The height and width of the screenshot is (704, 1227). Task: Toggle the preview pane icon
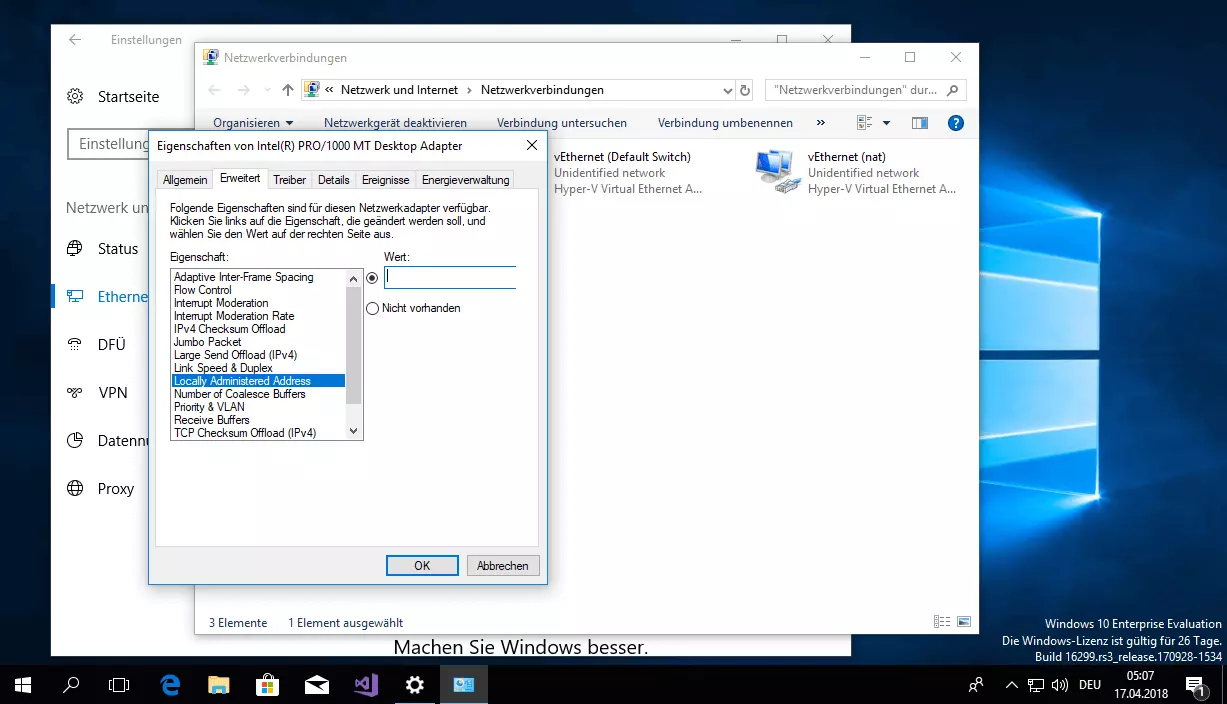click(920, 123)
